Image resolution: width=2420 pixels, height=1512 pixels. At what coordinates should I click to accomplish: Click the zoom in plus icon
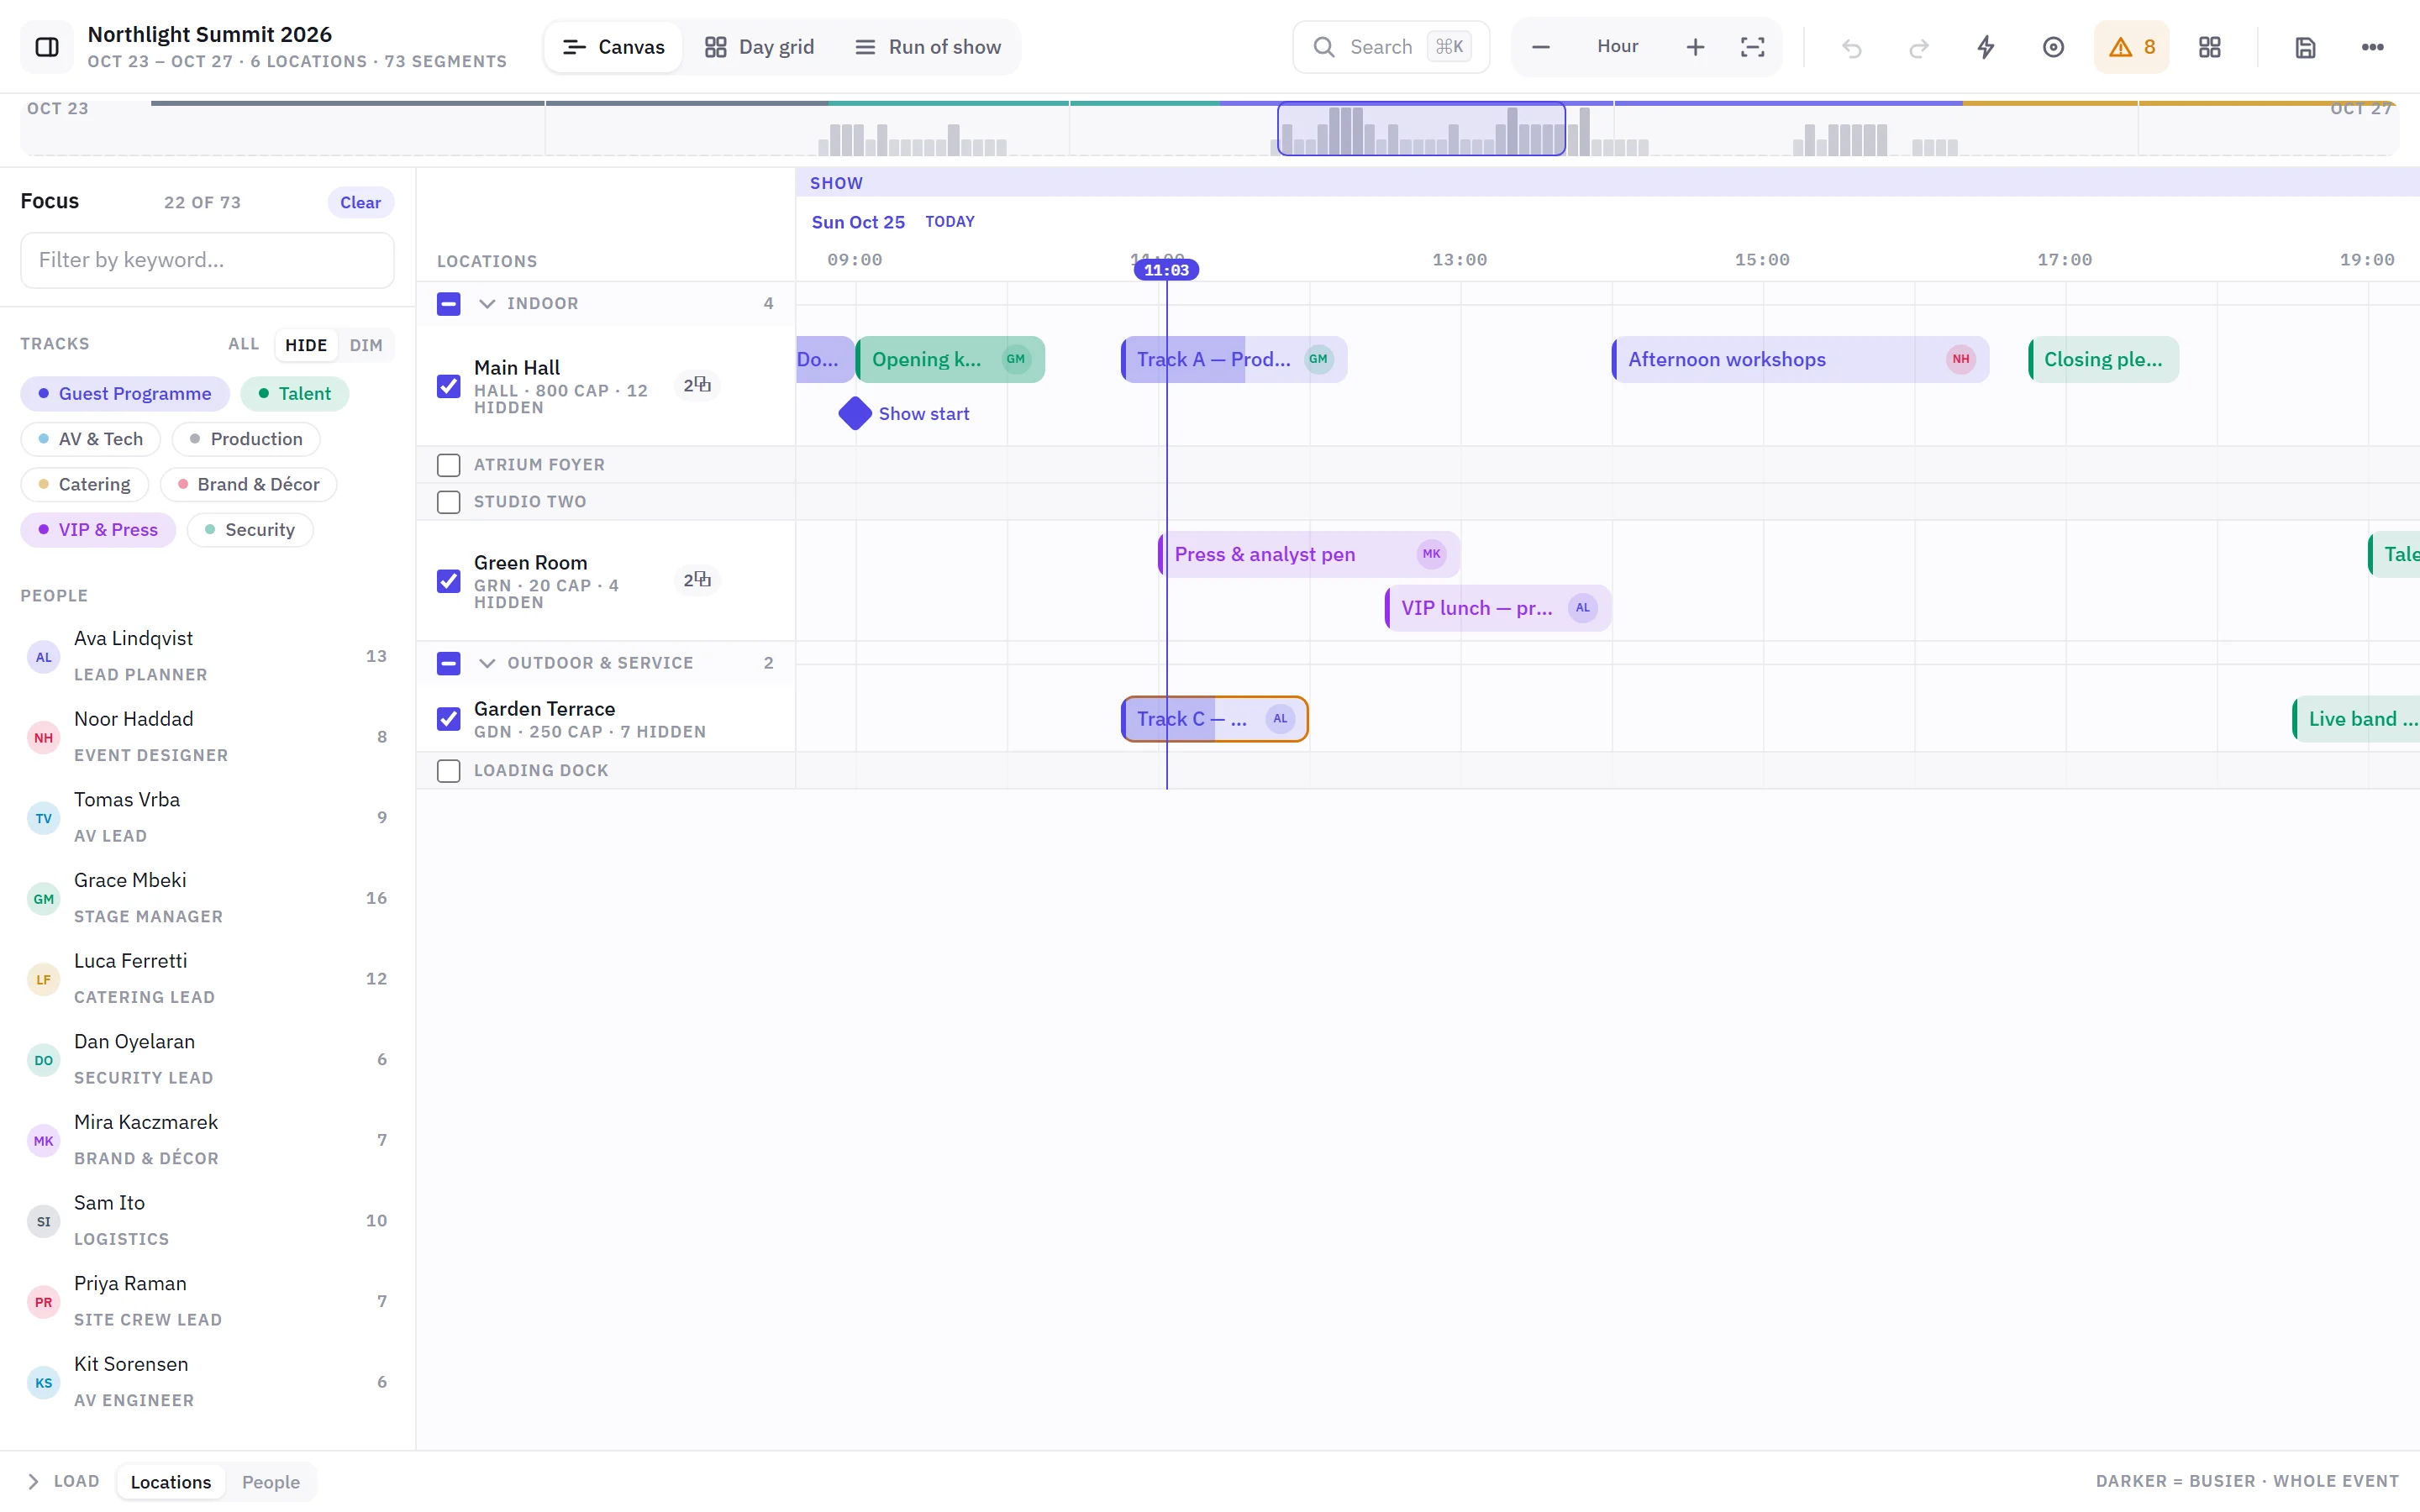click(1695, 47)
